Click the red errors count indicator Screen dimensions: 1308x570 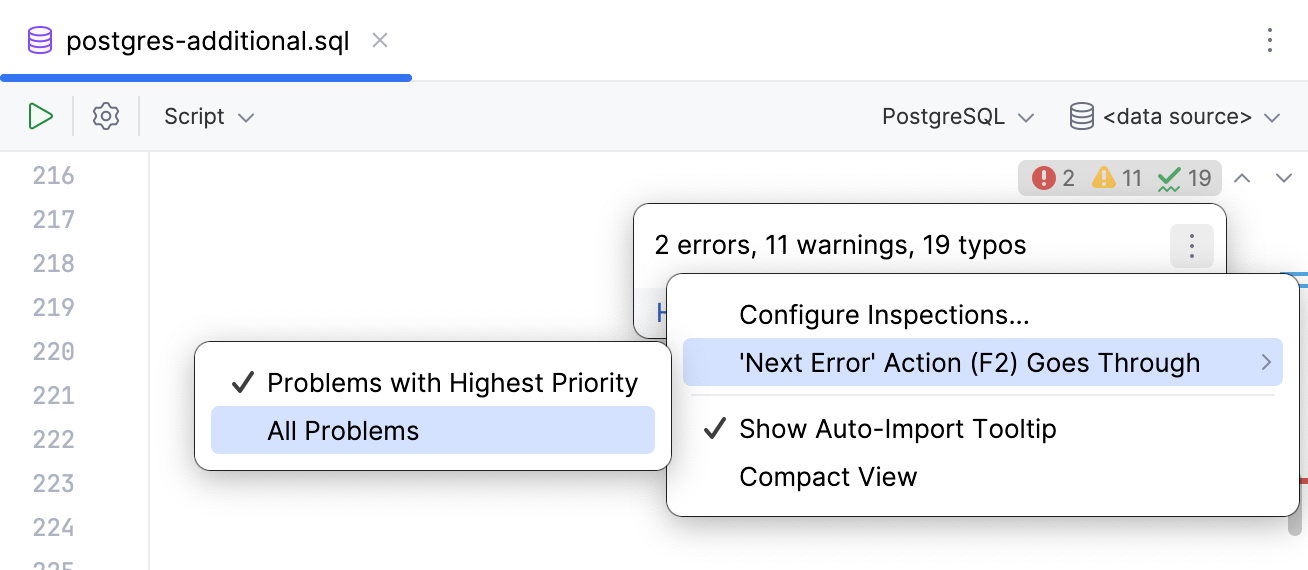click(x=1054, y=178)
